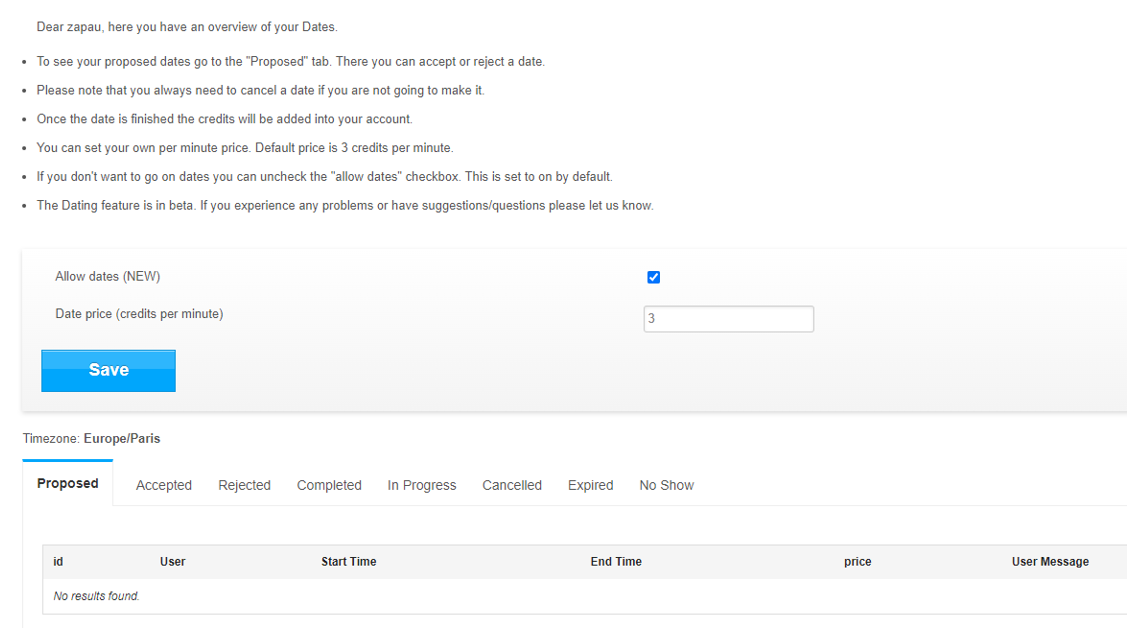This screenshot has width=1140, height=635.
Task: Click the Allow dates (NEW) label
Action: click(108, 276)
